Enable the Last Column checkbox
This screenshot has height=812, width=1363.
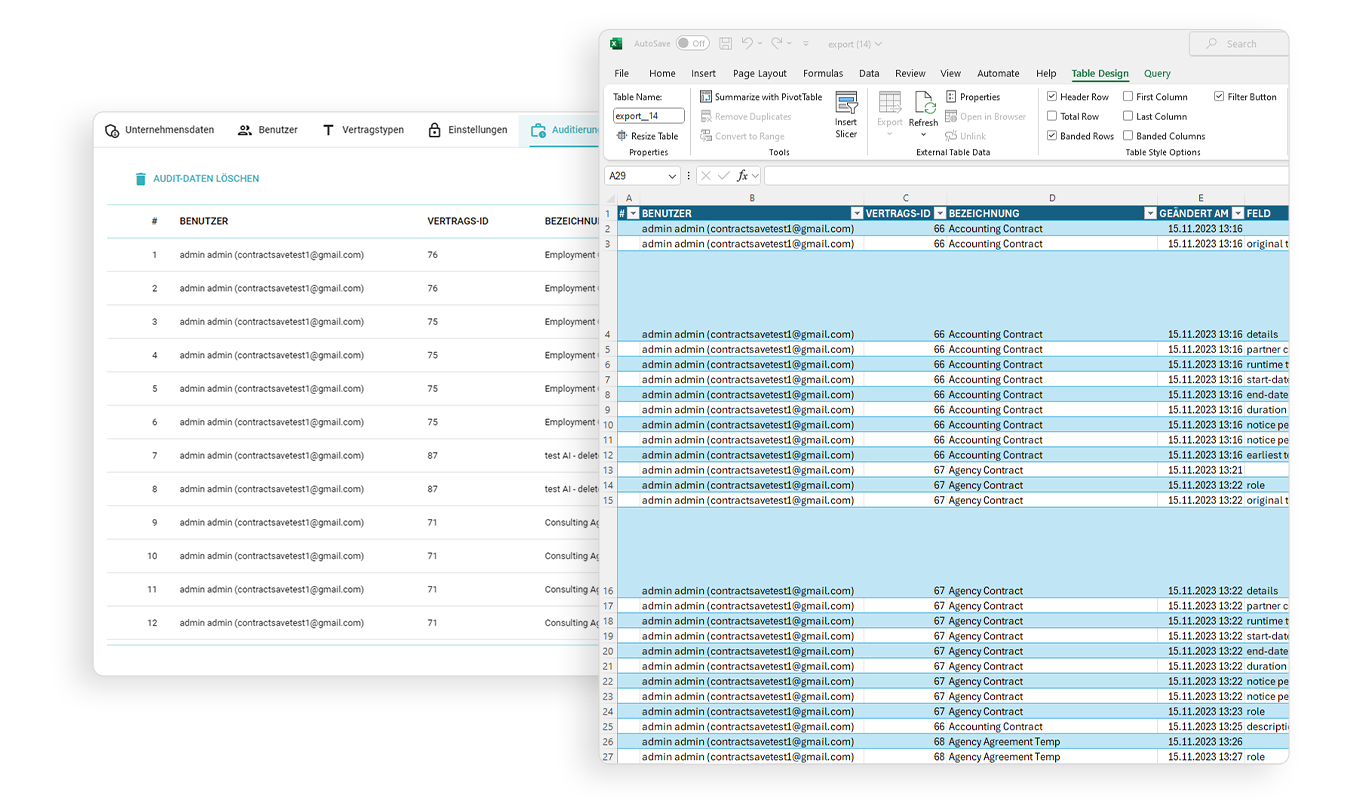pyautogui.click(x=1128, y=116)
